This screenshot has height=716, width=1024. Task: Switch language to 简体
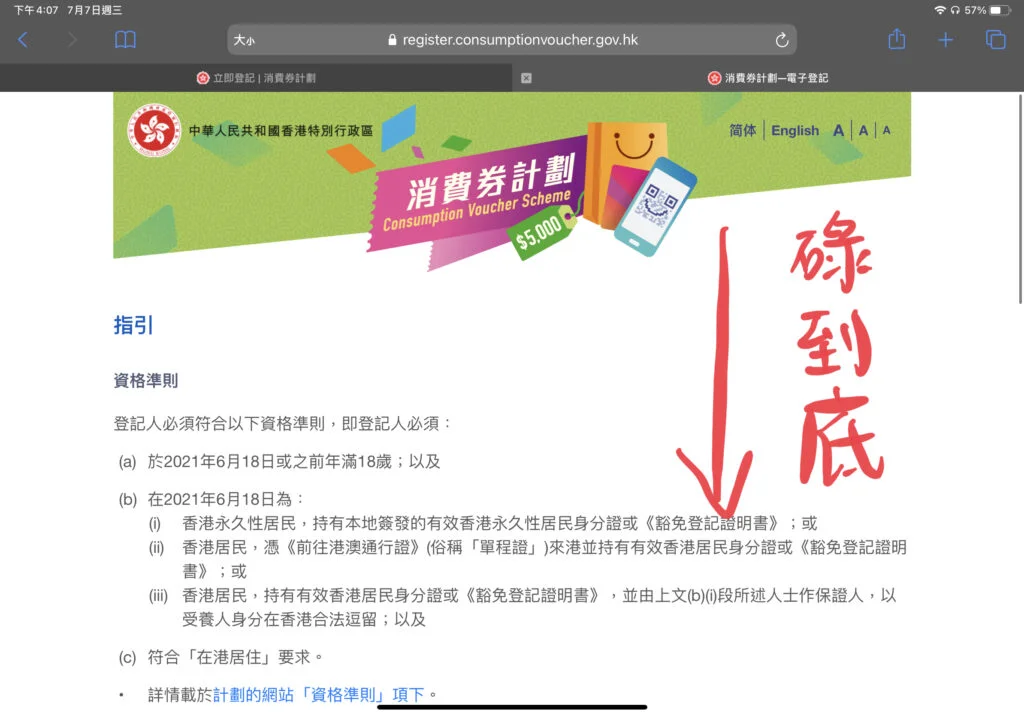743,131
